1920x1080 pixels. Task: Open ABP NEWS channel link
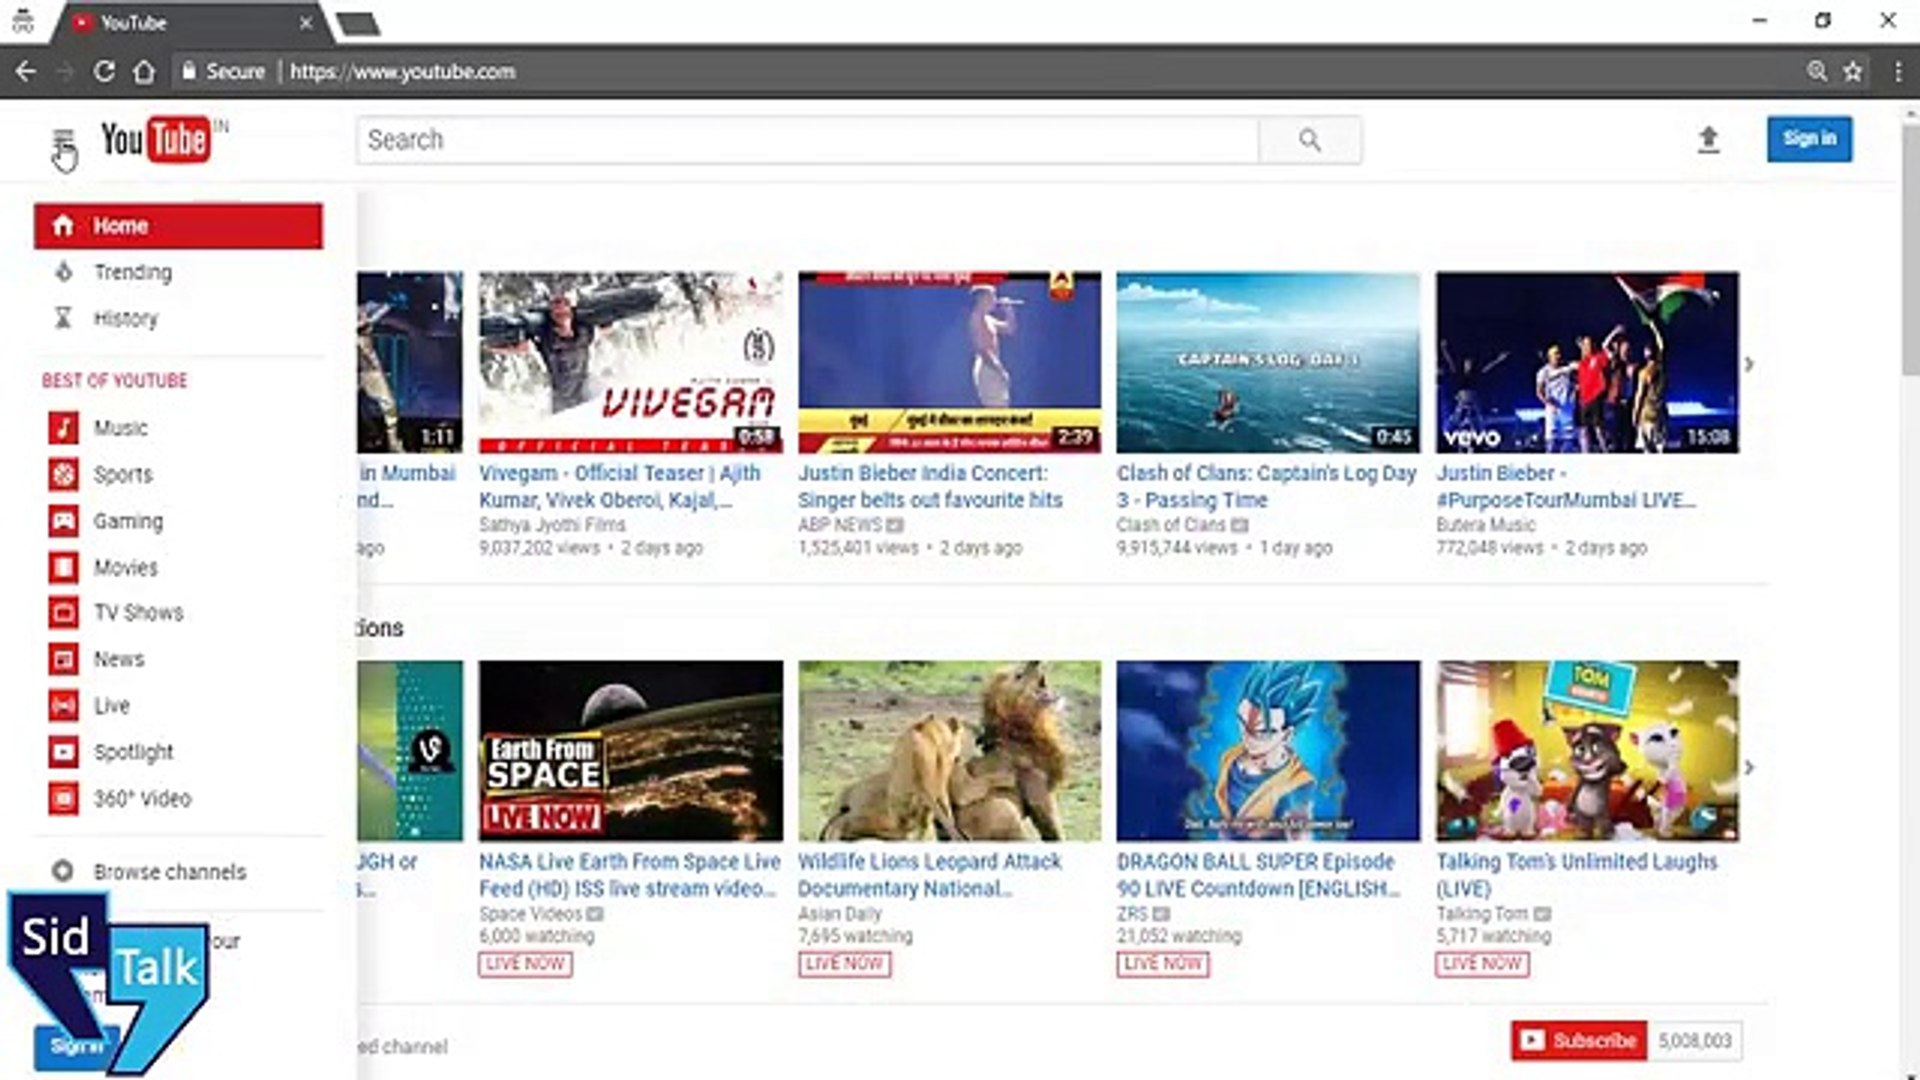840,525
